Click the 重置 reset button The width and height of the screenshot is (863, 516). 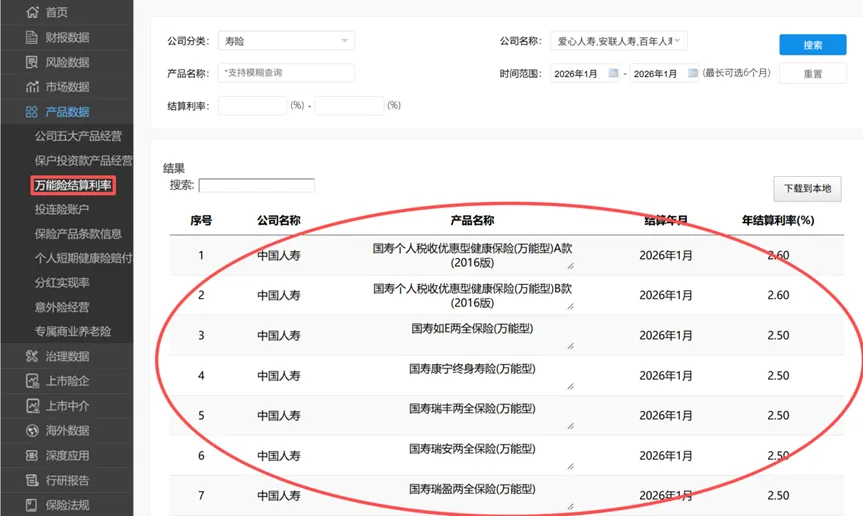812,73
